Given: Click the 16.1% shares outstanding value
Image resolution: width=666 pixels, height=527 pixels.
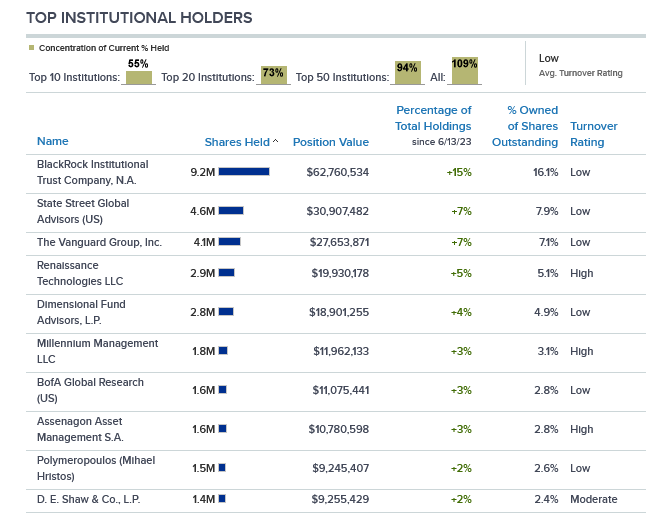Looking at the screenshot, I should click(545, 172).
